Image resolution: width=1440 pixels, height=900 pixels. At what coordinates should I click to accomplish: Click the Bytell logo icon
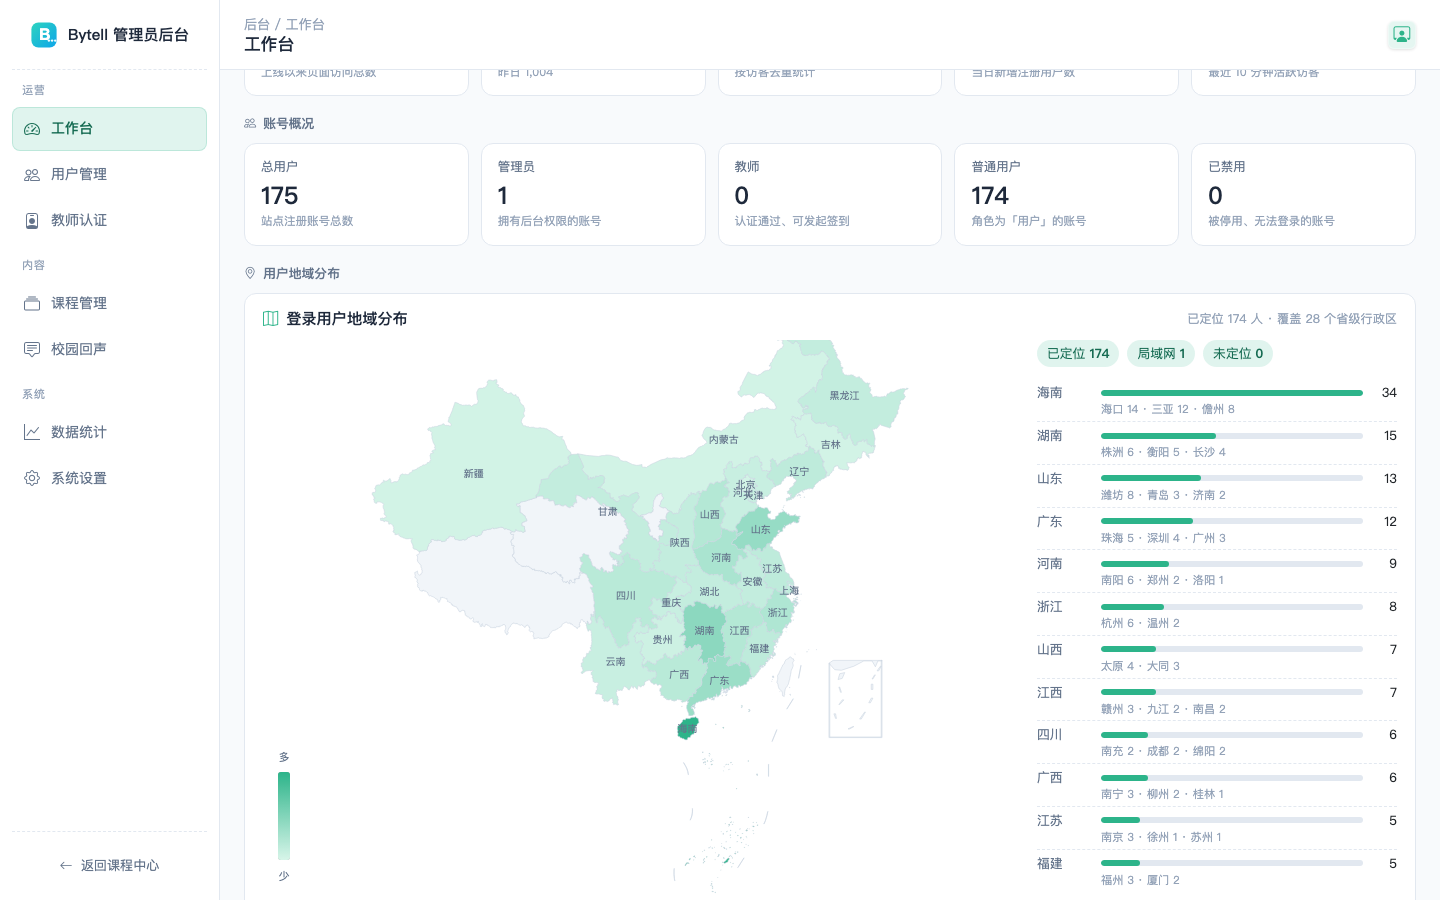click(x=44, y=35)
